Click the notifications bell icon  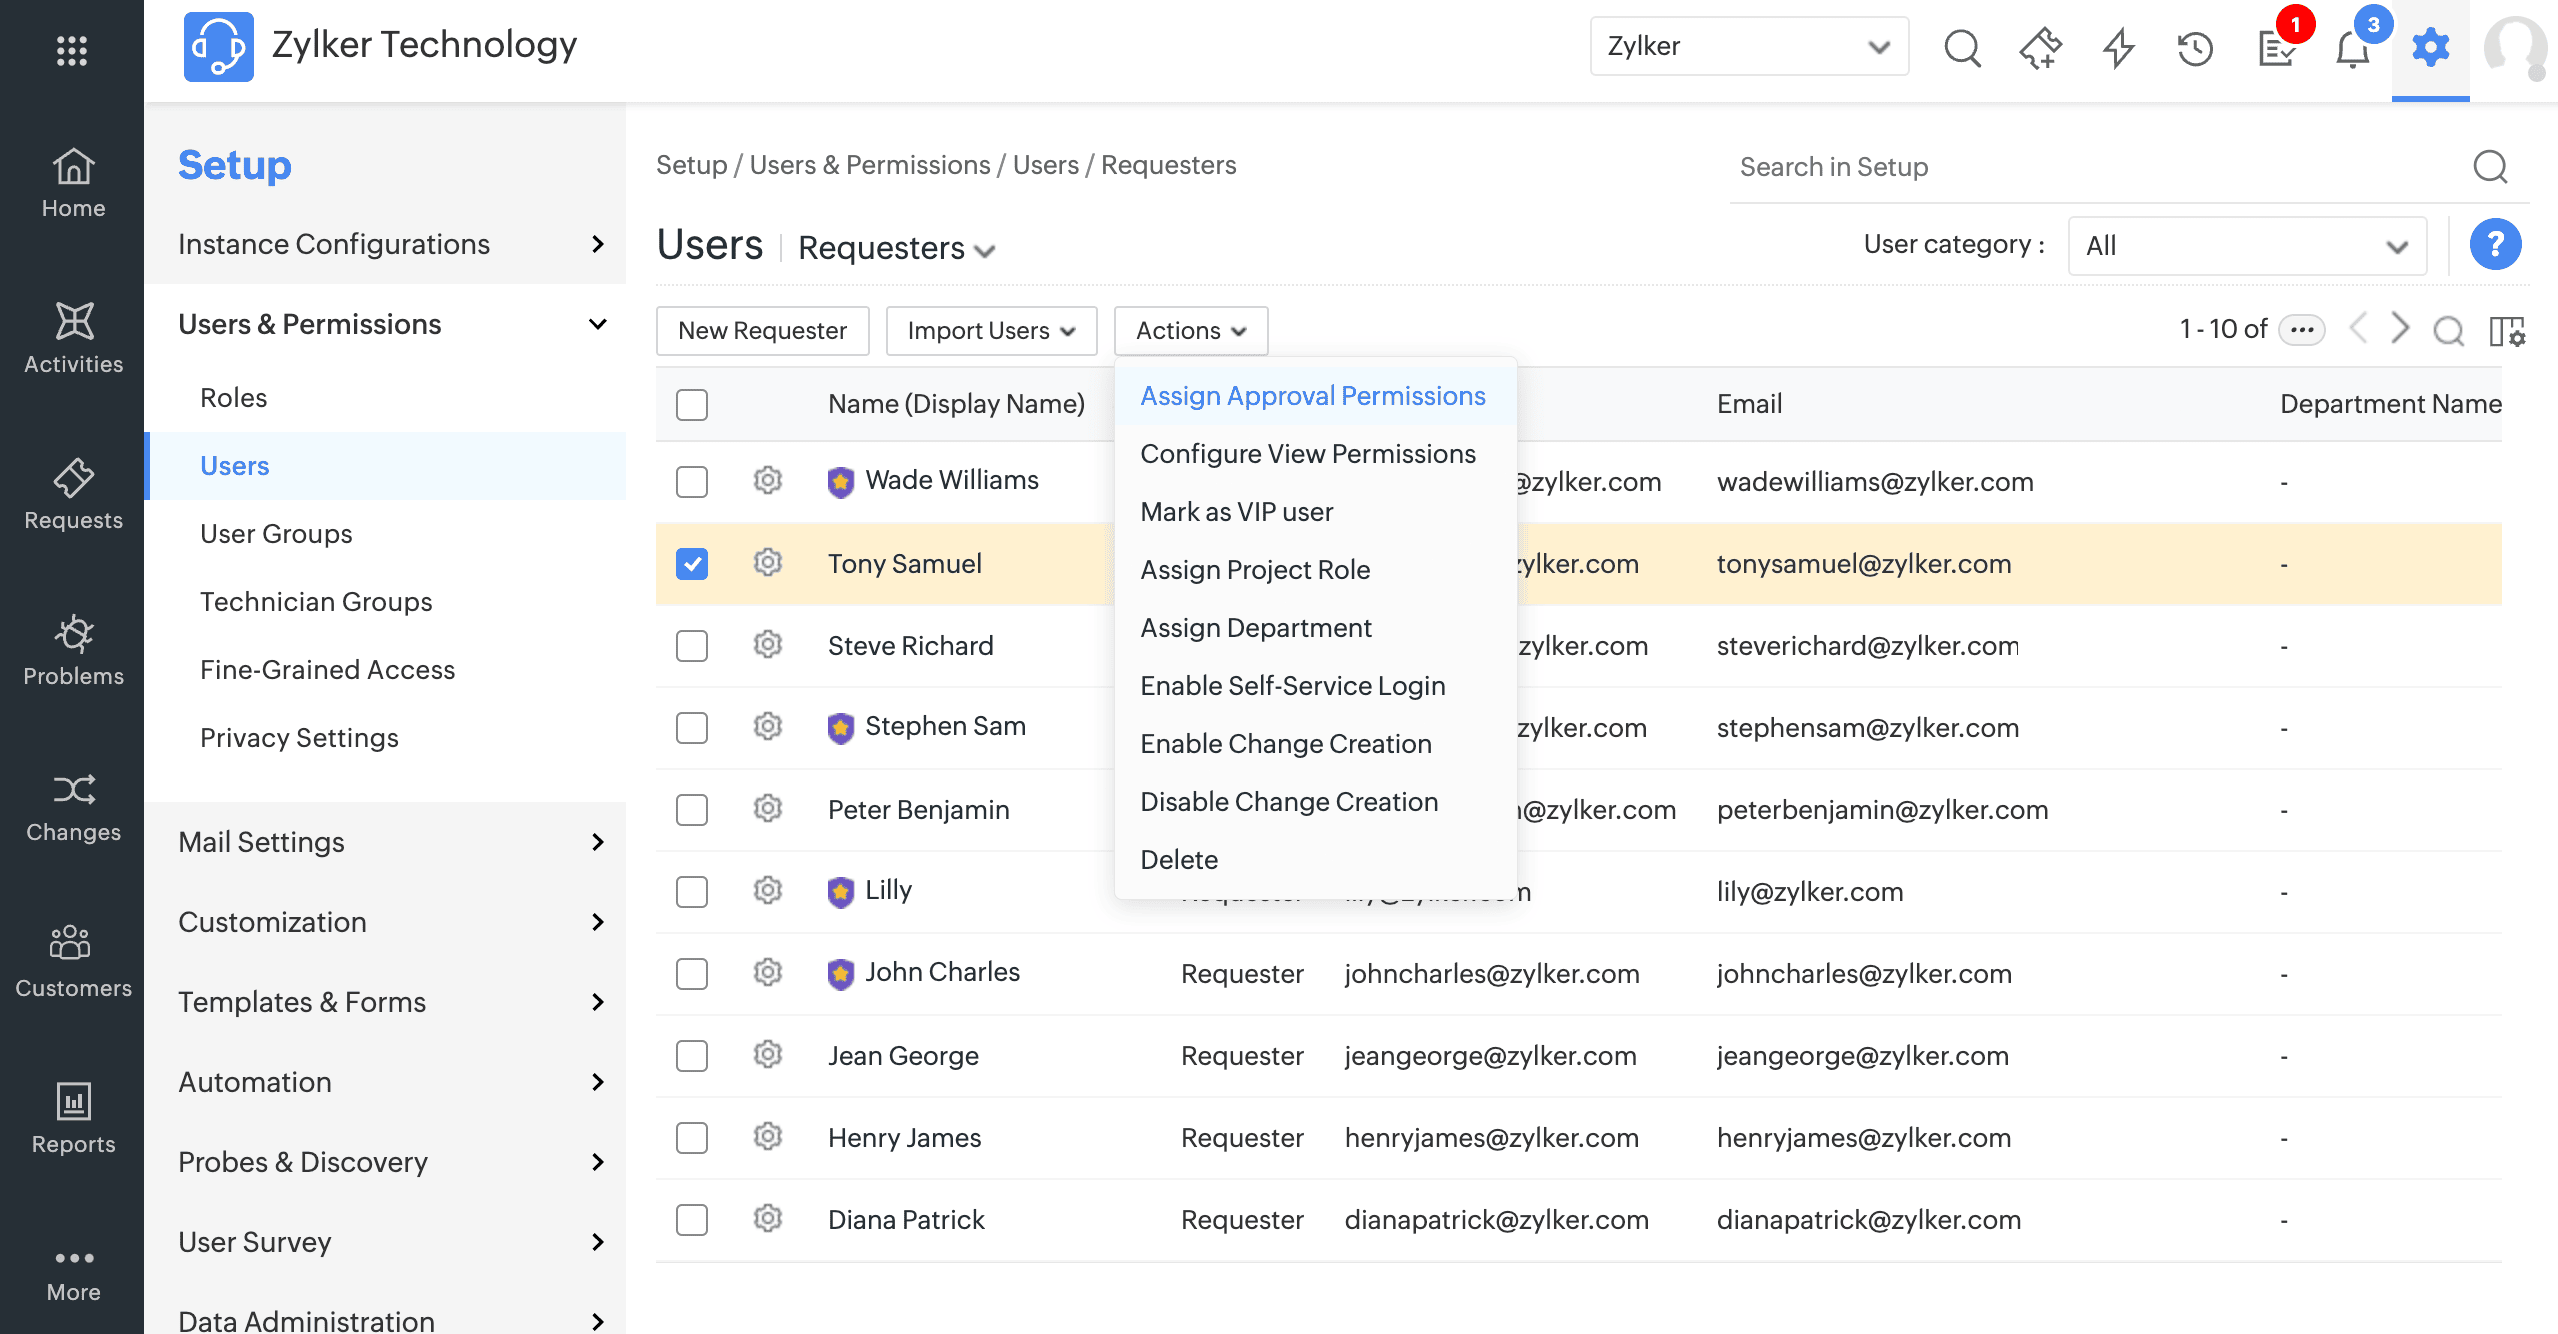click(2352, 49)
